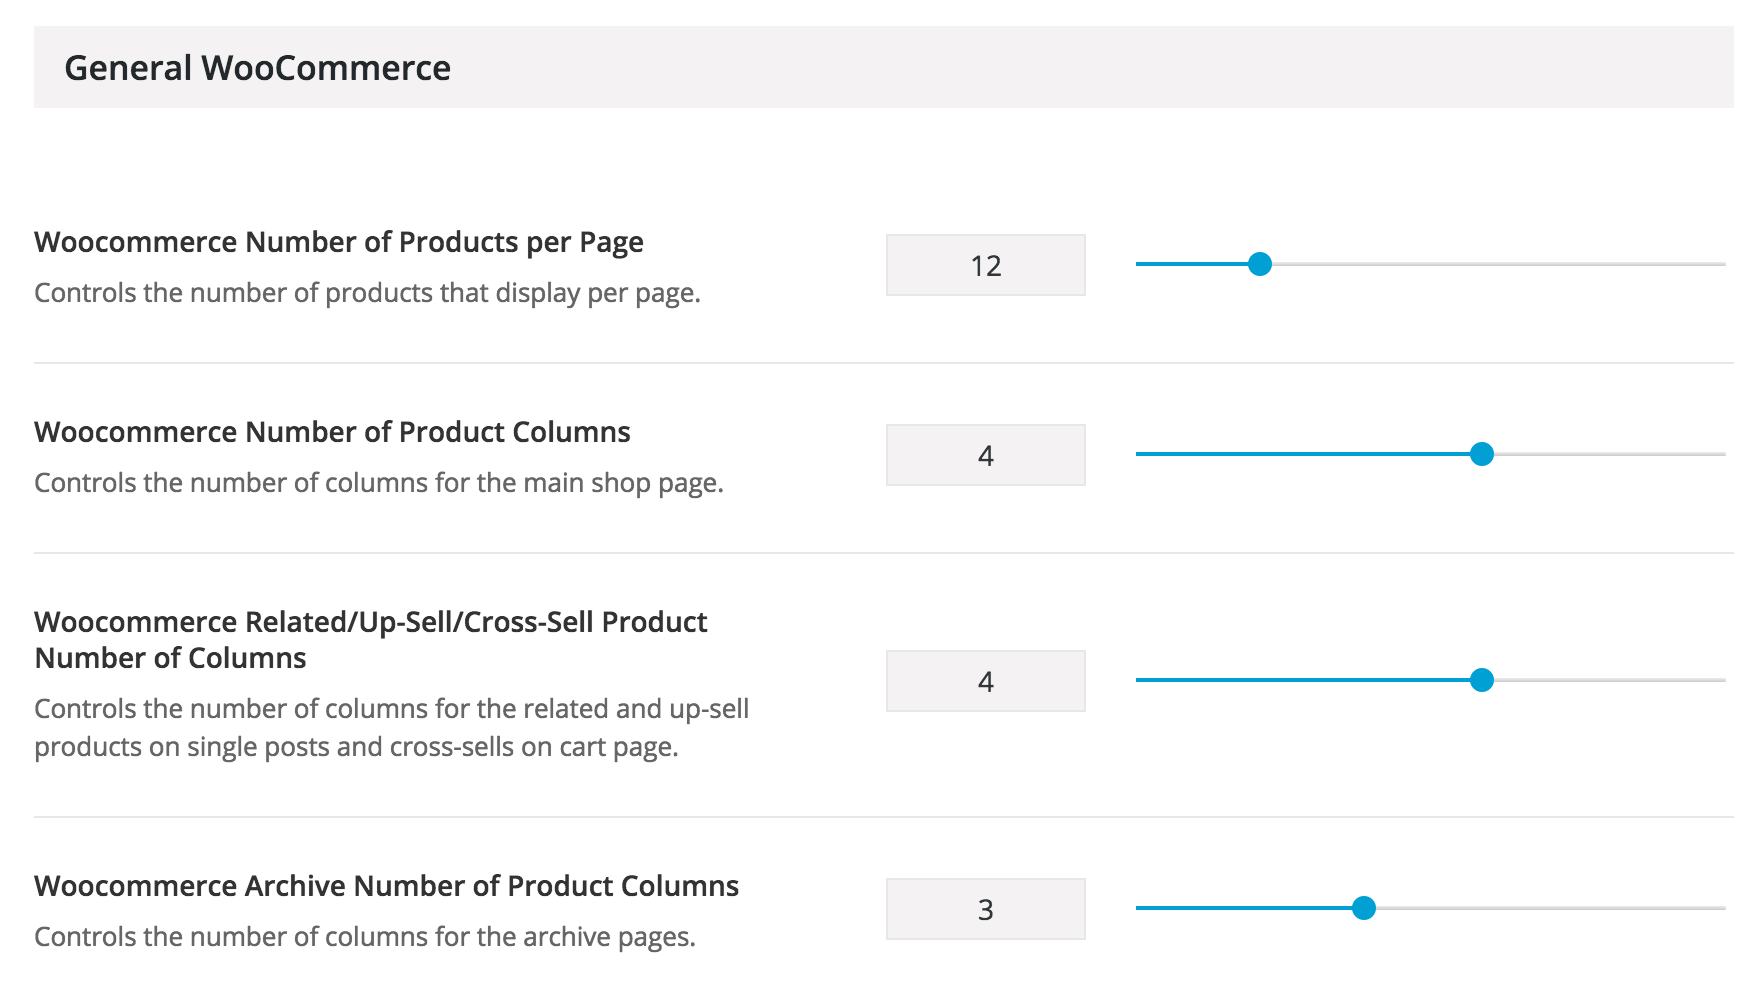This screenshot has height=986, width=1762.
Task: Click the Number of Product Columns slider handle
Action: pyautogui.click(x=1482, y=454)
